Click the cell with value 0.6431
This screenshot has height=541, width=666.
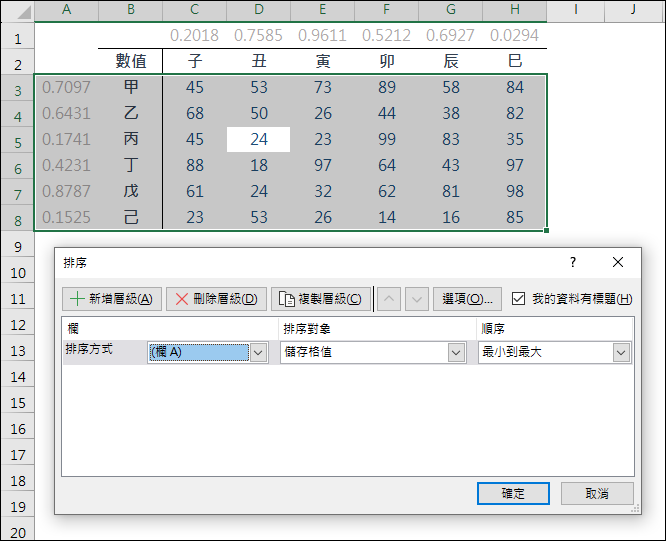(67, 113)
